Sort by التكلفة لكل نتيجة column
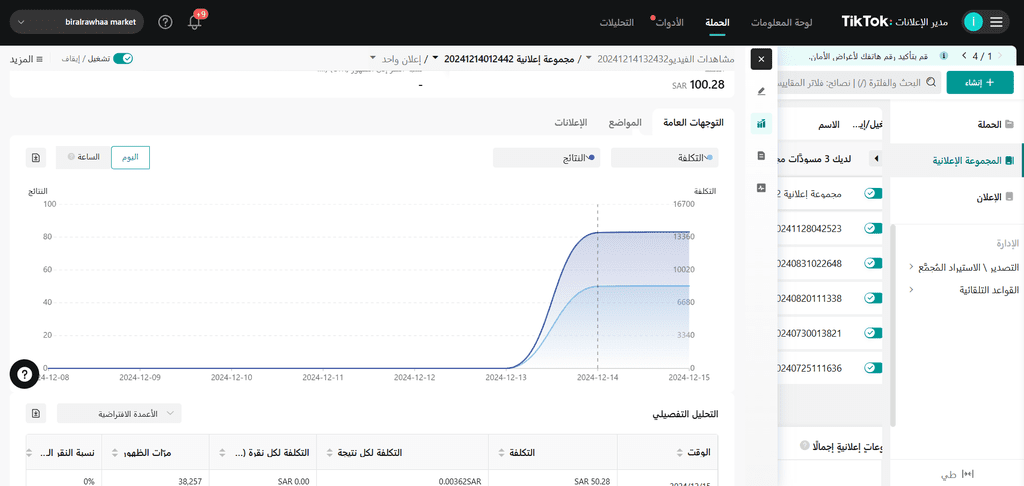Viewport: 1024px width, 486px height. tap(329, 452)
